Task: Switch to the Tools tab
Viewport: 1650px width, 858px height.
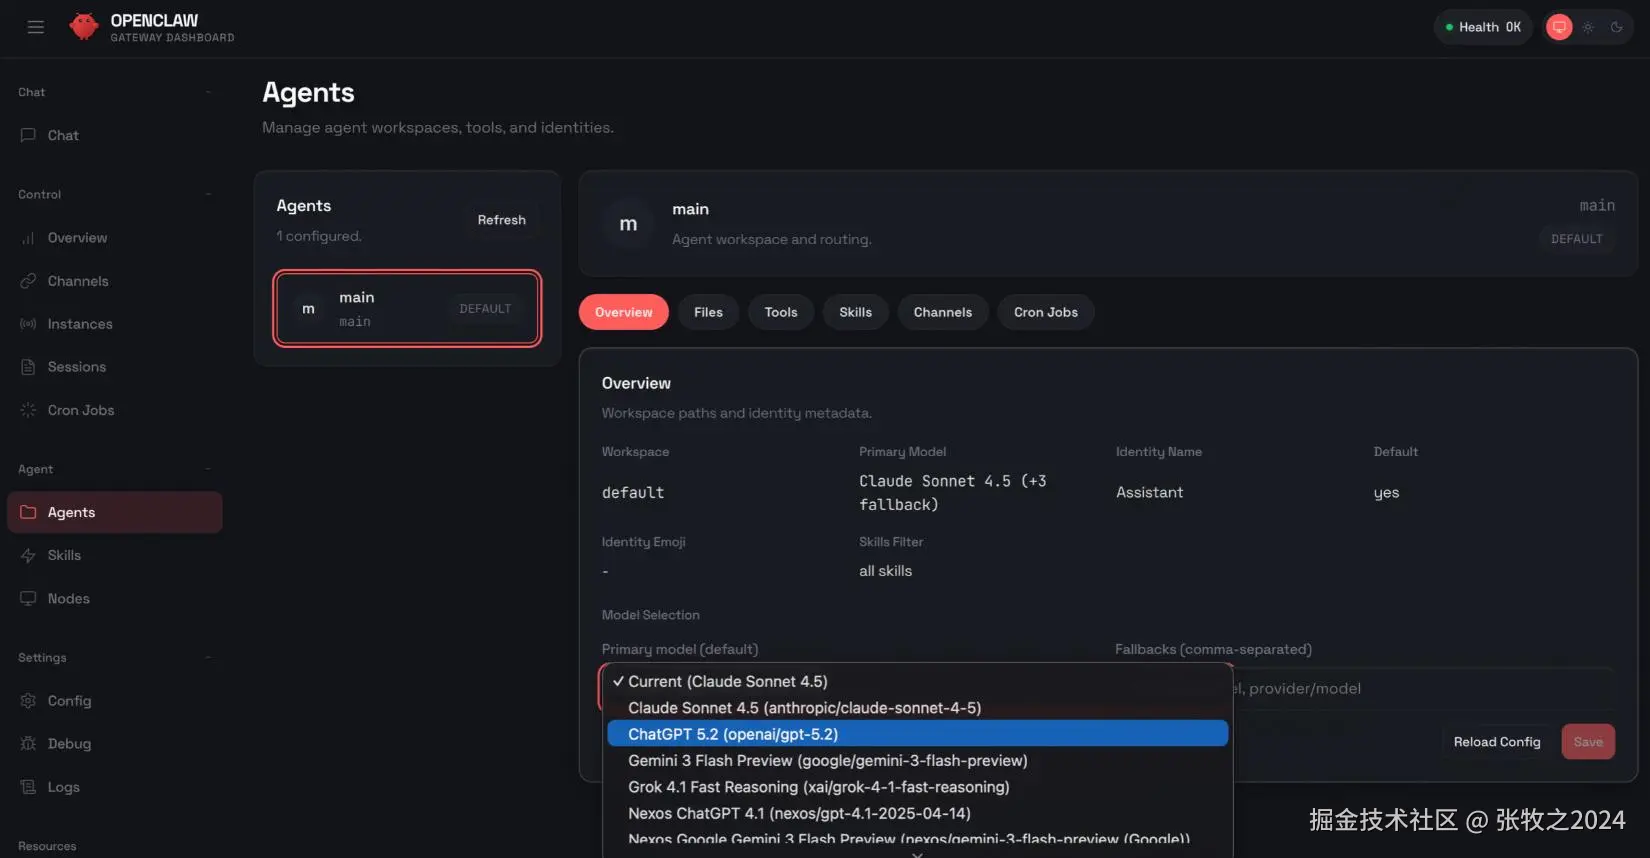Action: click(781, 312)
